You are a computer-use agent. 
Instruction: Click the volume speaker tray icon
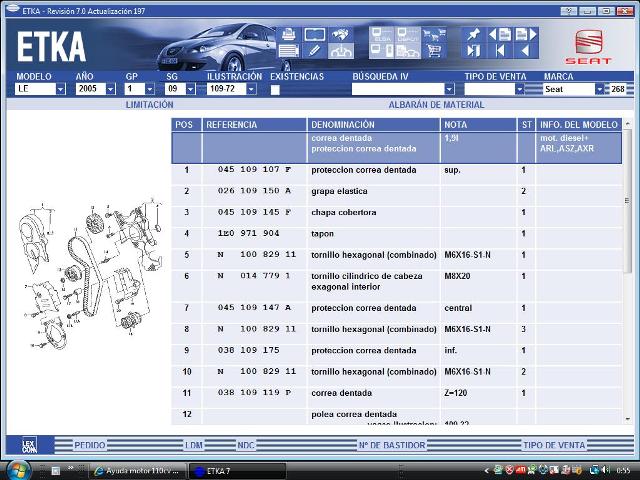click(x=605, y=470)
